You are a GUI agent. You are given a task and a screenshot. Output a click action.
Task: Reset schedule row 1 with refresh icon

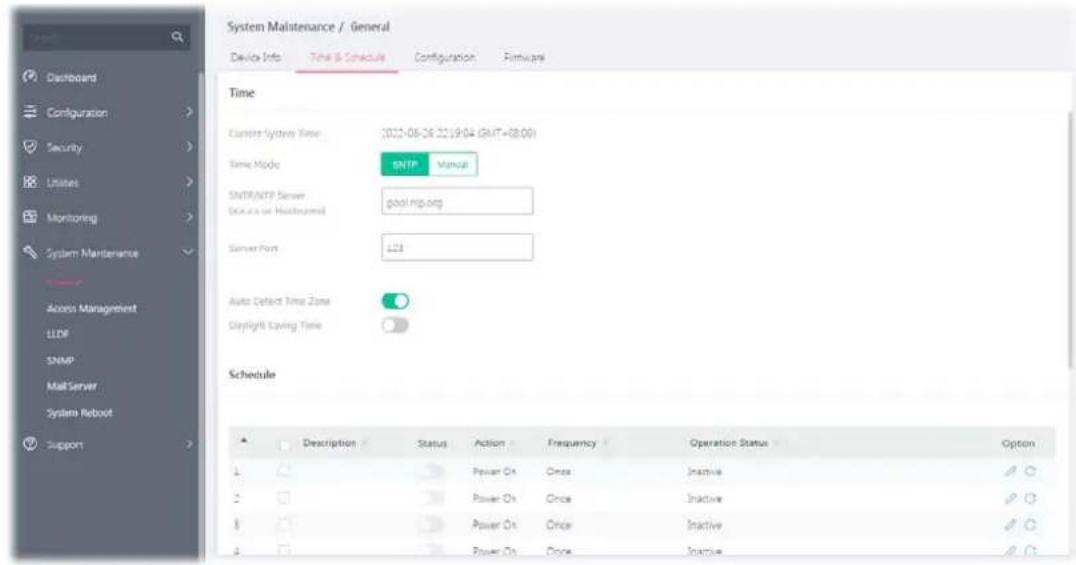(1030, 471)
